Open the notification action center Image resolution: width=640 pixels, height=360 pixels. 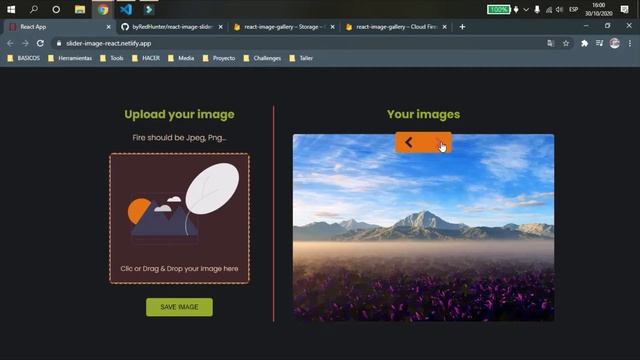coord(624,9)
